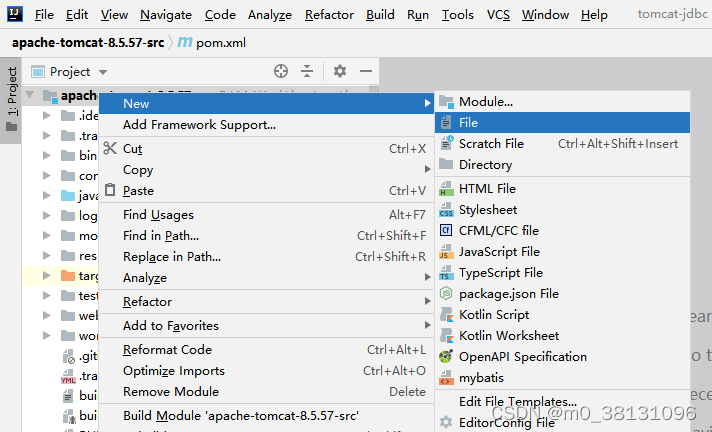This screenshot has width=712, height=432.
Task: Click the package.json File node icon
Action: tap(446, 293)
